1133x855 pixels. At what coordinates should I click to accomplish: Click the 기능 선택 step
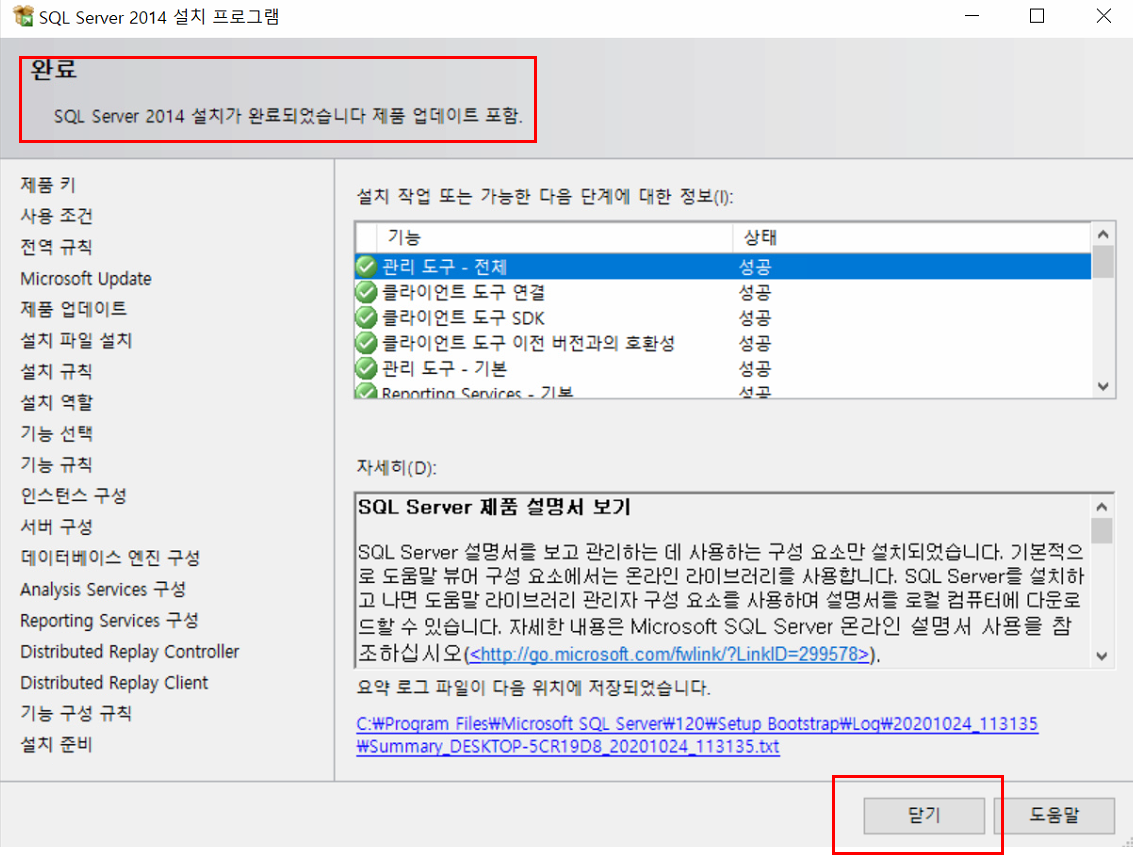click(x=56, y=434)
